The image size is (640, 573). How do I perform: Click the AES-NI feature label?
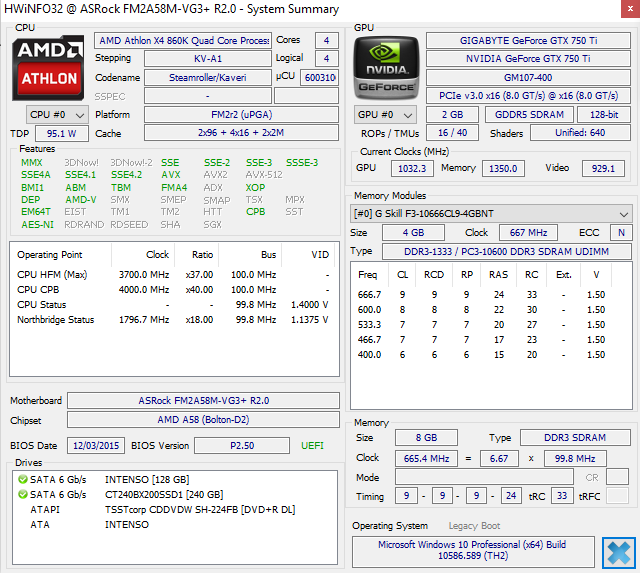pyautogui.click(x=37, y=224)
